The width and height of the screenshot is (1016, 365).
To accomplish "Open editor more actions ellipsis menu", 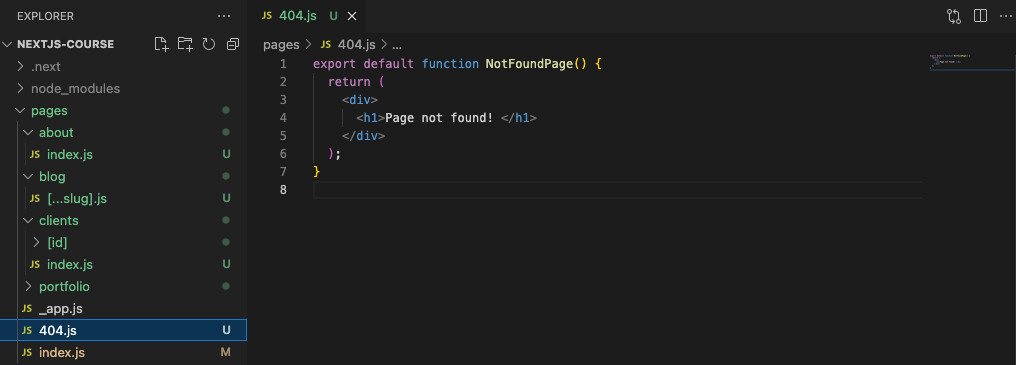I will pyautogui.click(x=1005, y=16).
